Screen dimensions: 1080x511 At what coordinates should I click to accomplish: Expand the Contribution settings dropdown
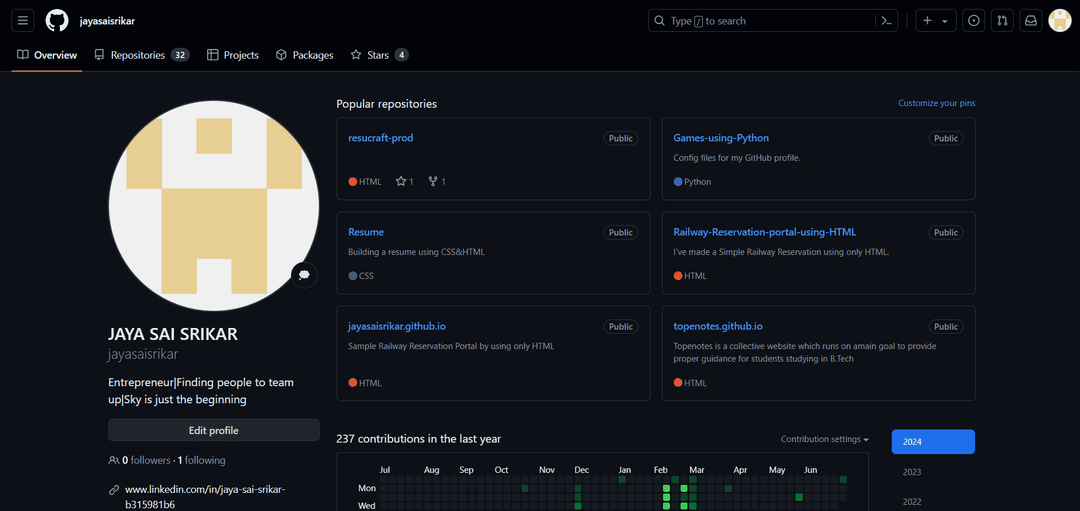tap(824, 439)
